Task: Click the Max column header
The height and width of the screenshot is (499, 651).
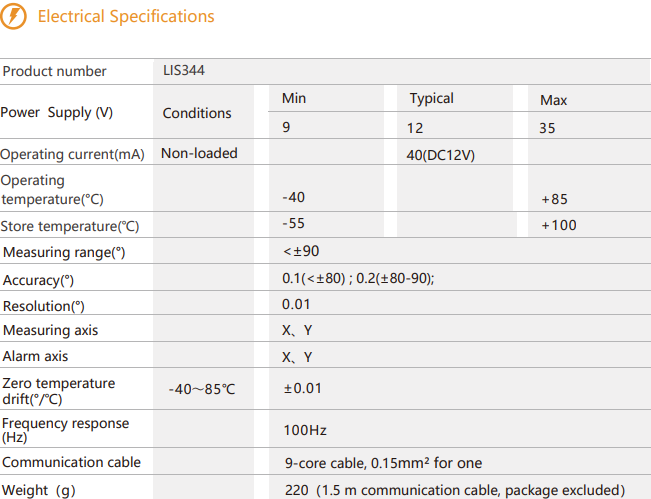Action: coord(554,100)
